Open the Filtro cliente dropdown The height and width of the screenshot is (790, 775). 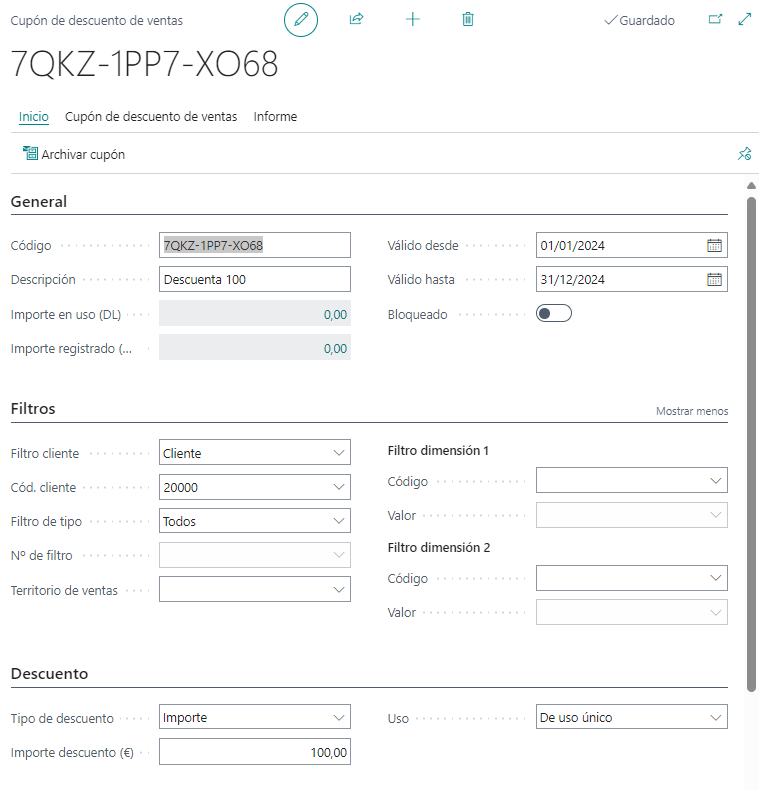[x=254, y=452]
